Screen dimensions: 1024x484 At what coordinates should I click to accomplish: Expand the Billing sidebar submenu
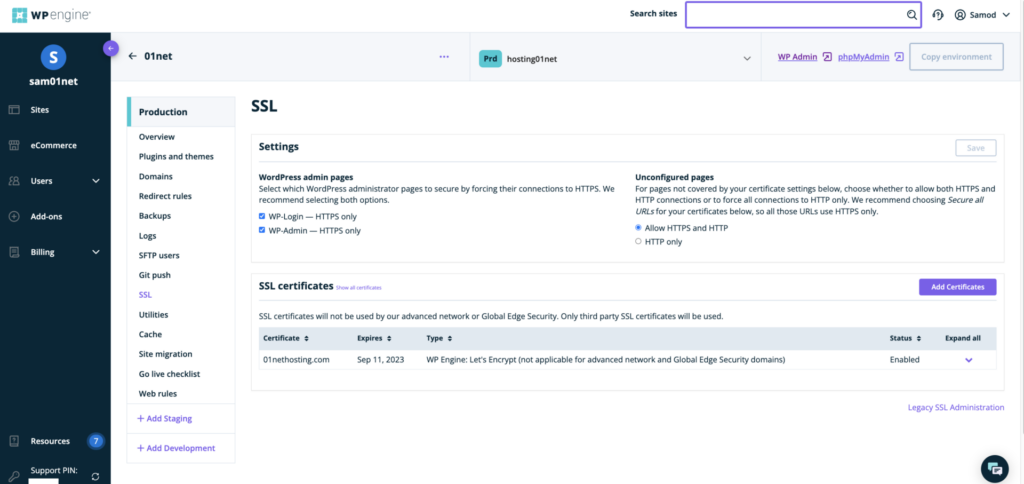tap(96, 252)
